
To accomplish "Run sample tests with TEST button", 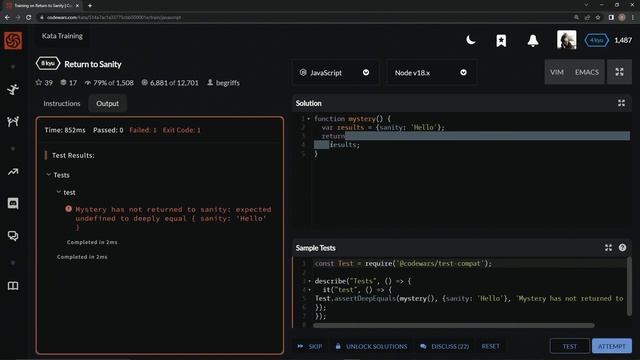I will 569,346.
